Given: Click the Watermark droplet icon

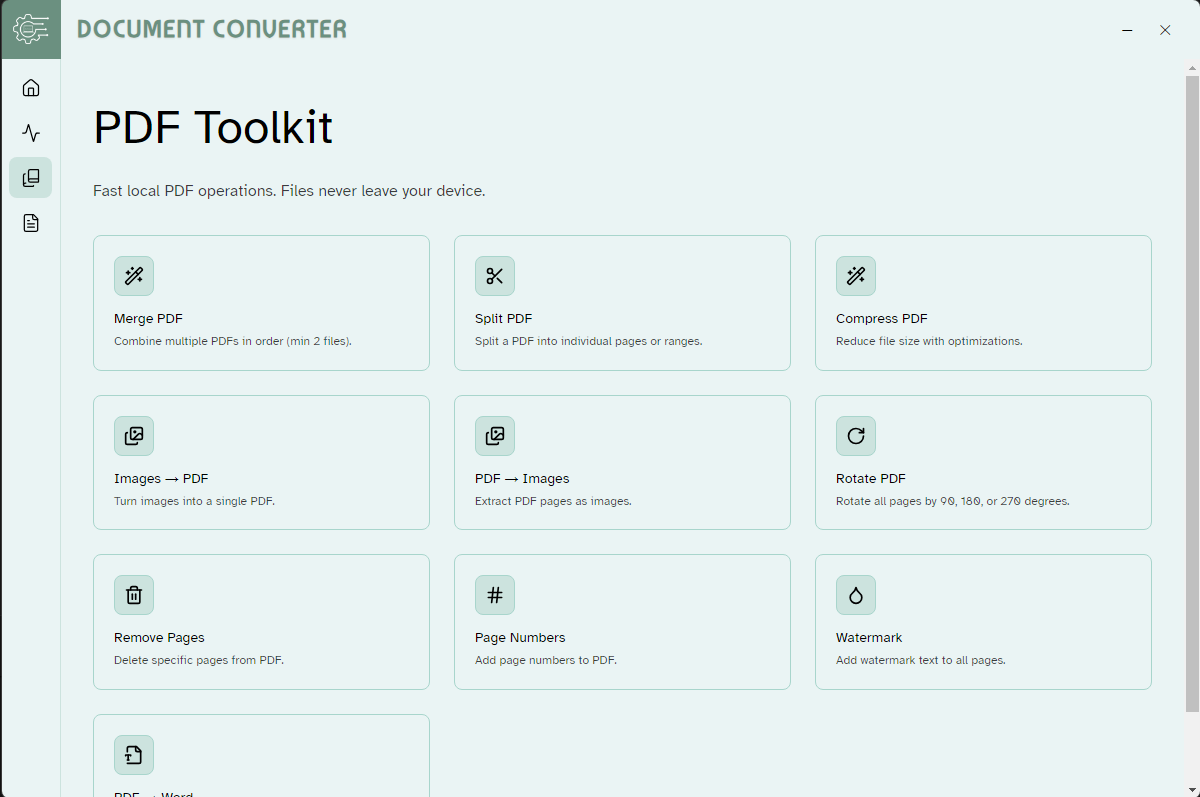Looking at the screenshot, I should [856, 595].
